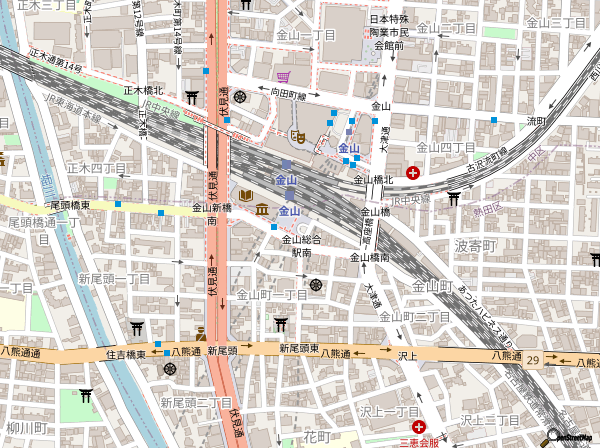Click the museum building icon
The height and width of the screenshot is (448, 600).
click(262, 209)
